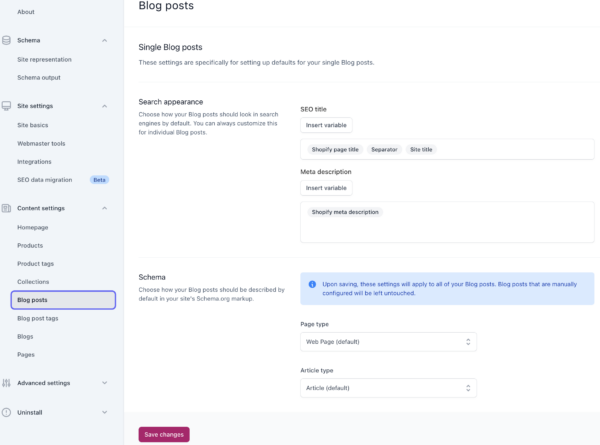
Task: Click Insert variable under SEO title
Action: [326, 126]
